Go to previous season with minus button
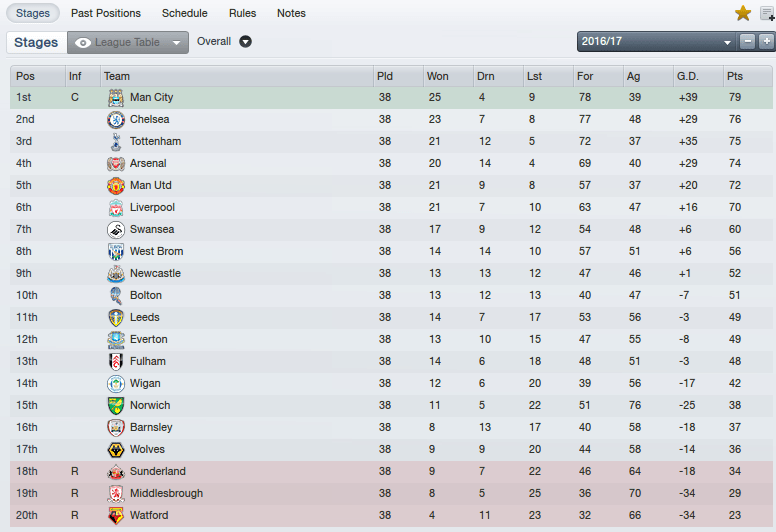This screenshot has height=532, width=776. (747, 42)
